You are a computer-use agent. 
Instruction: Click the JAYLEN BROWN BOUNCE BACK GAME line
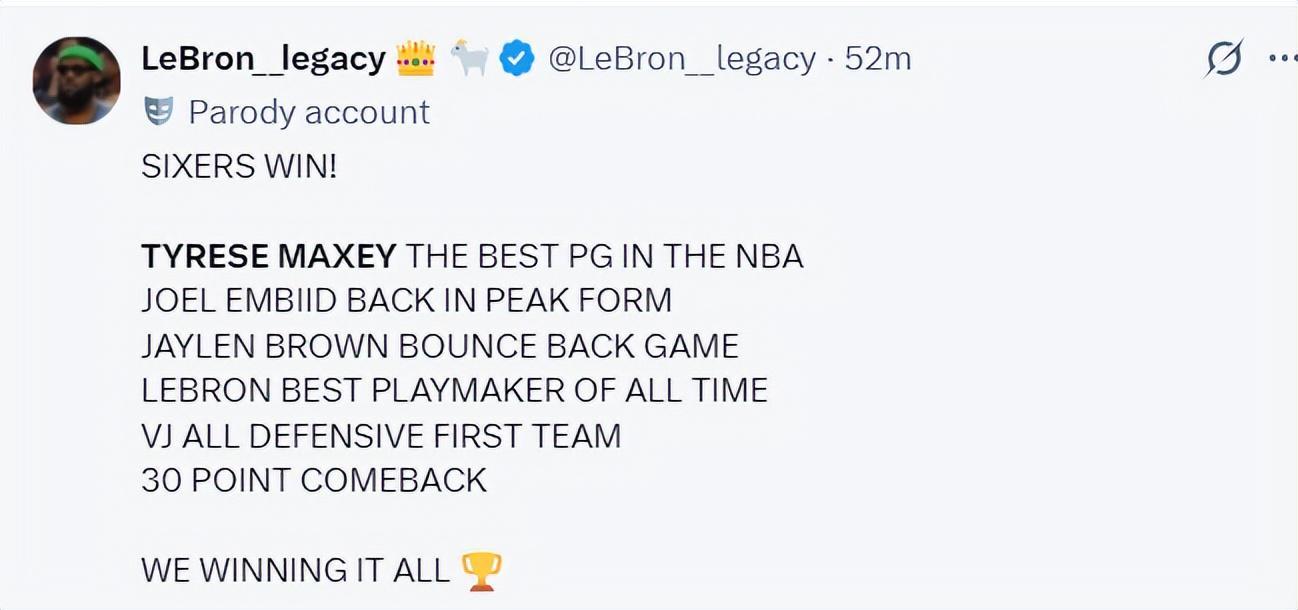click(x=440, y=346)
